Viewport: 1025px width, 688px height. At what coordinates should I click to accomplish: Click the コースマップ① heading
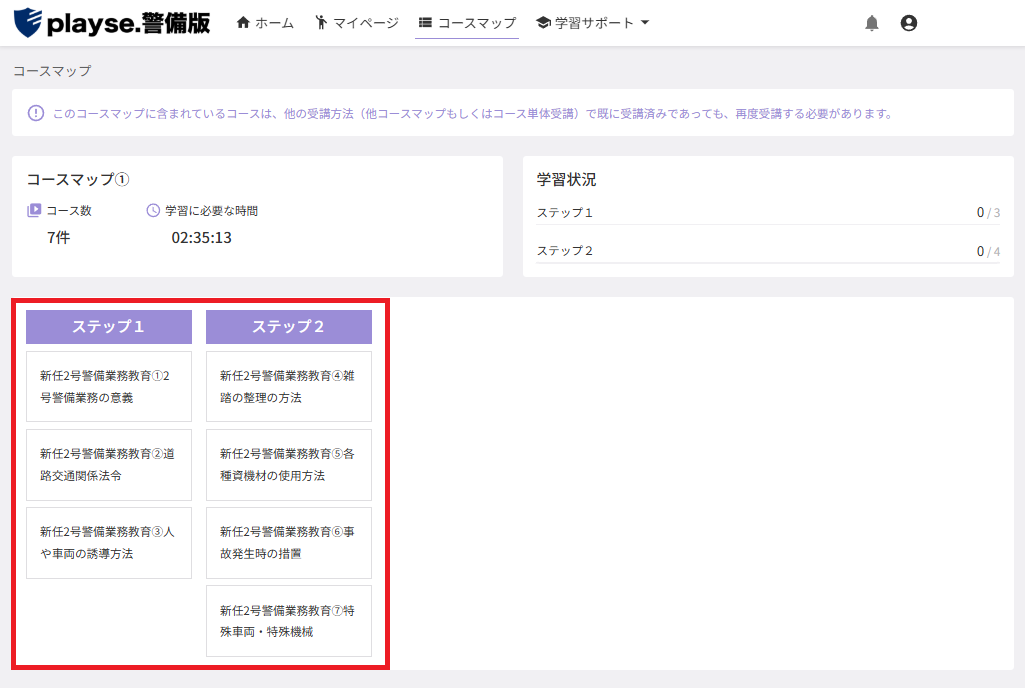click(x=78, y=179)
